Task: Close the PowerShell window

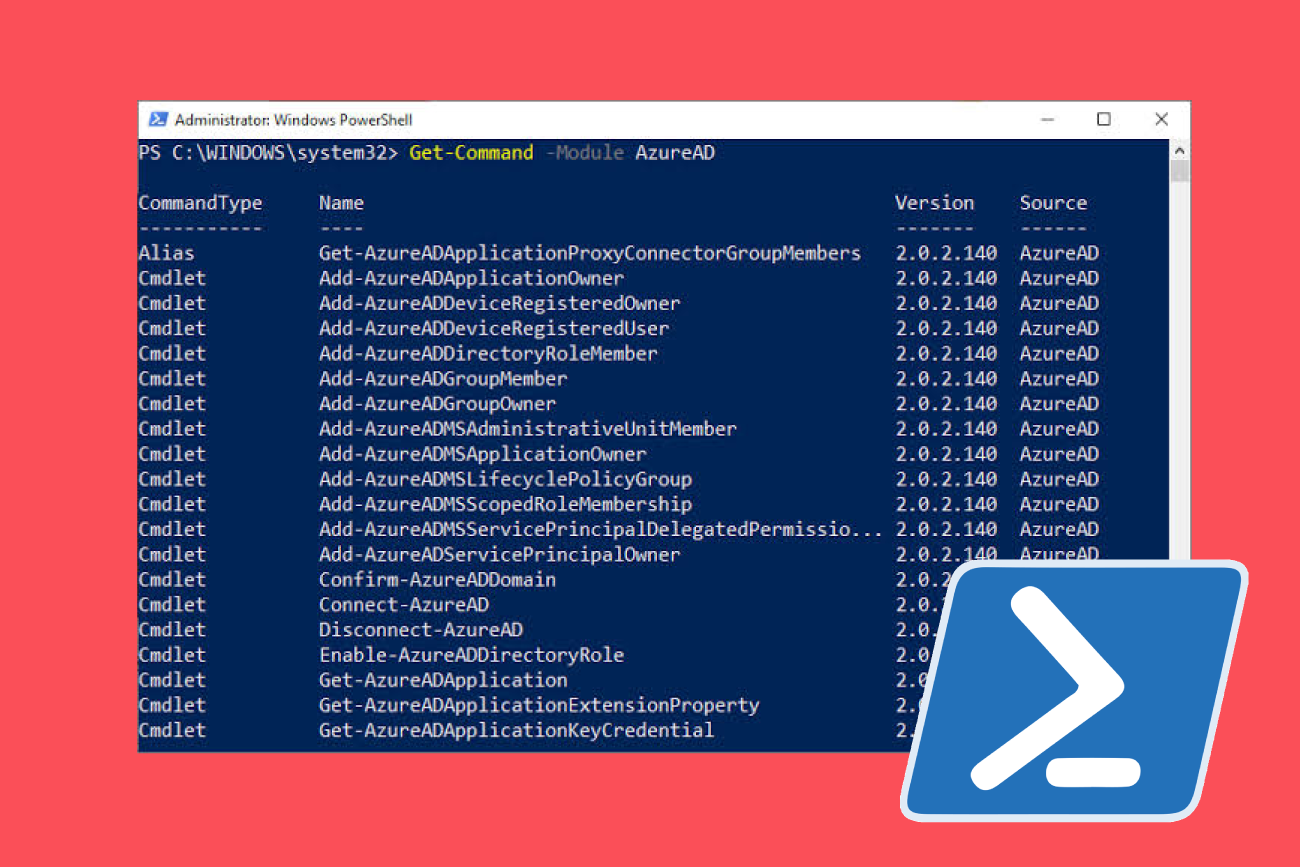Action: [x=1161, y=120]
